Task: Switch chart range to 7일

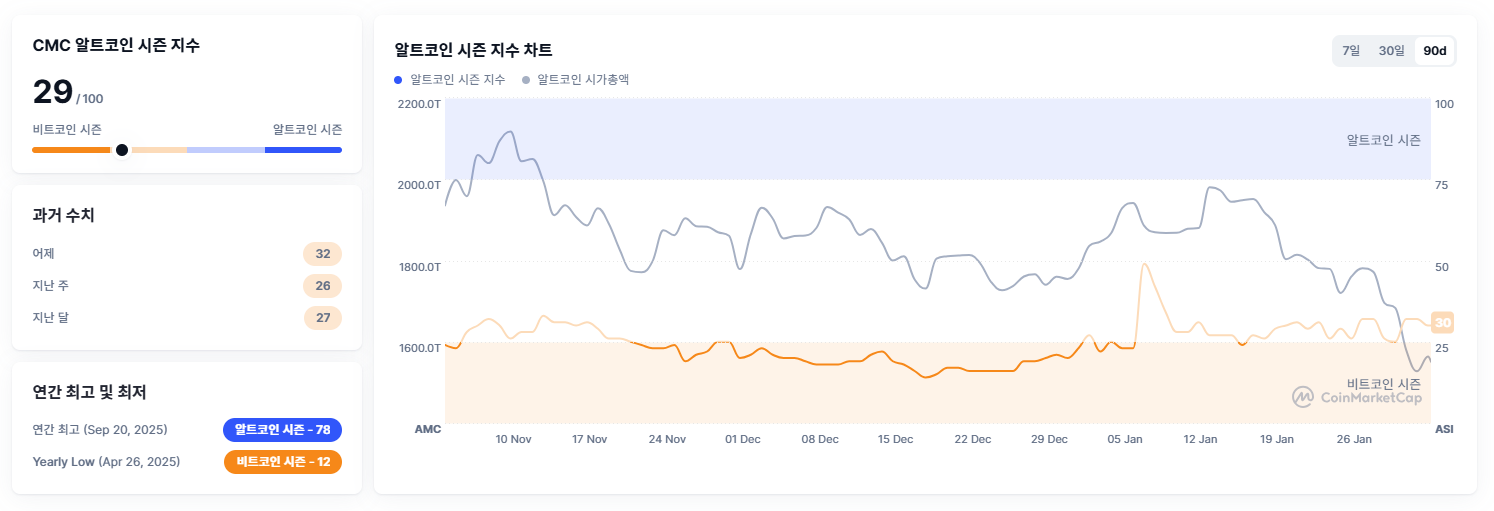Action: [x=1351, y=51]
